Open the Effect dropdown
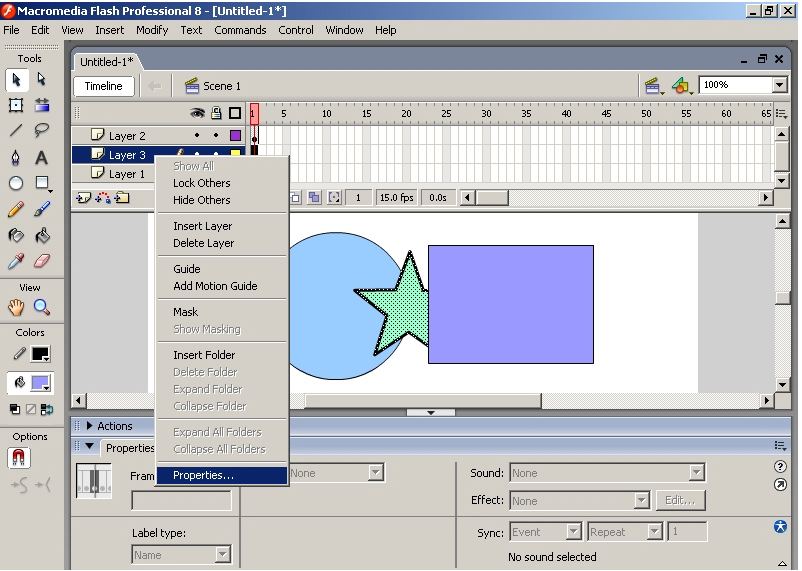 641,500
